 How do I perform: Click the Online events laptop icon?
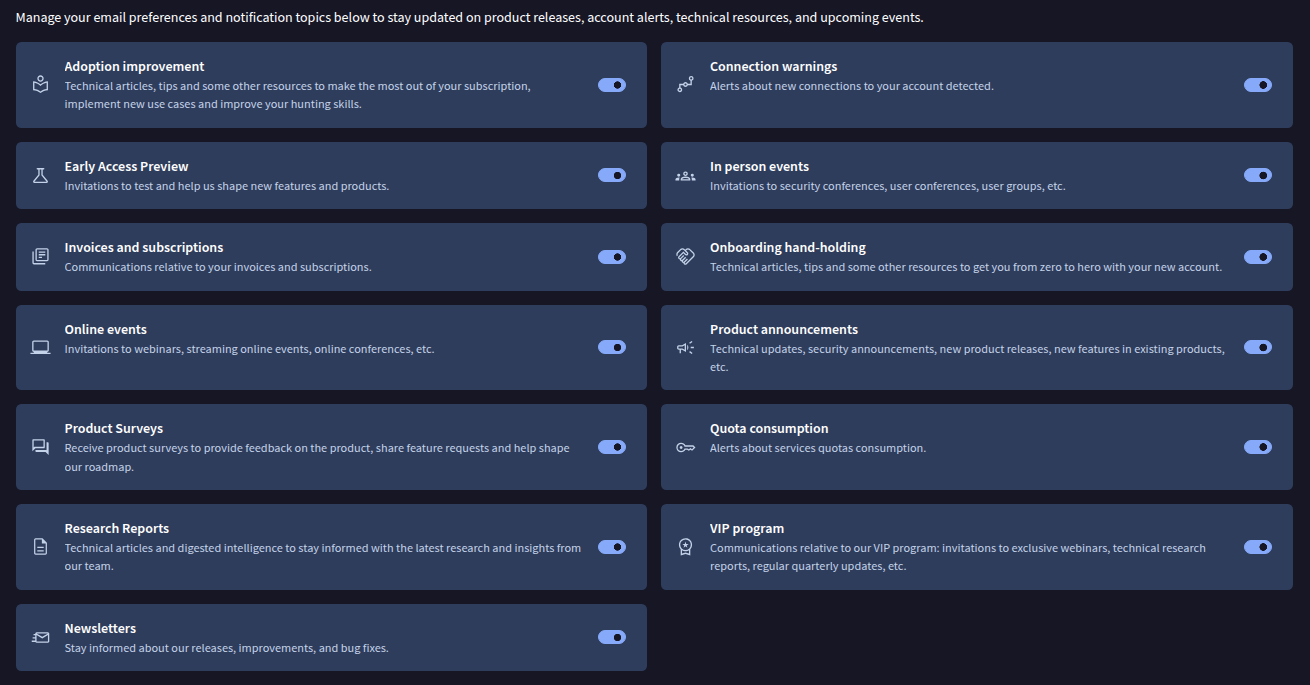[40, 347]
